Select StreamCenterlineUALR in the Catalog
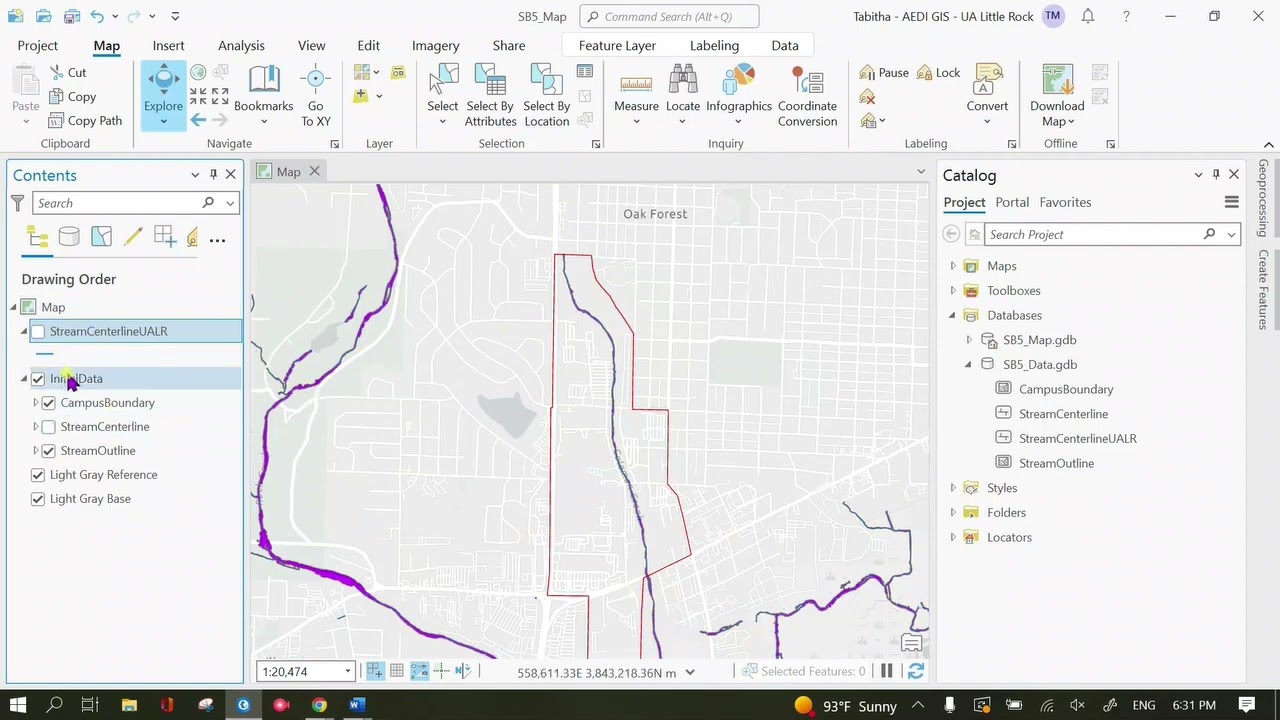This screenshot has width=1280, height=720. [1077, 438]
